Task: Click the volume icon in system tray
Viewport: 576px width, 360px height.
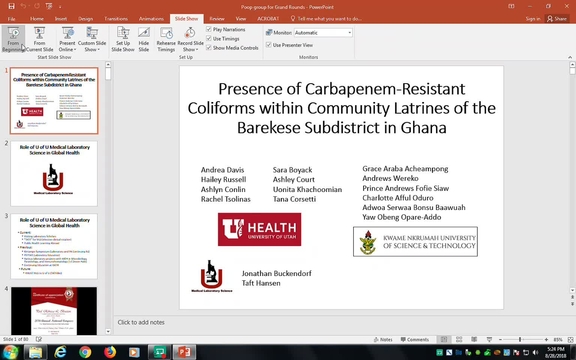Action: 535,352
